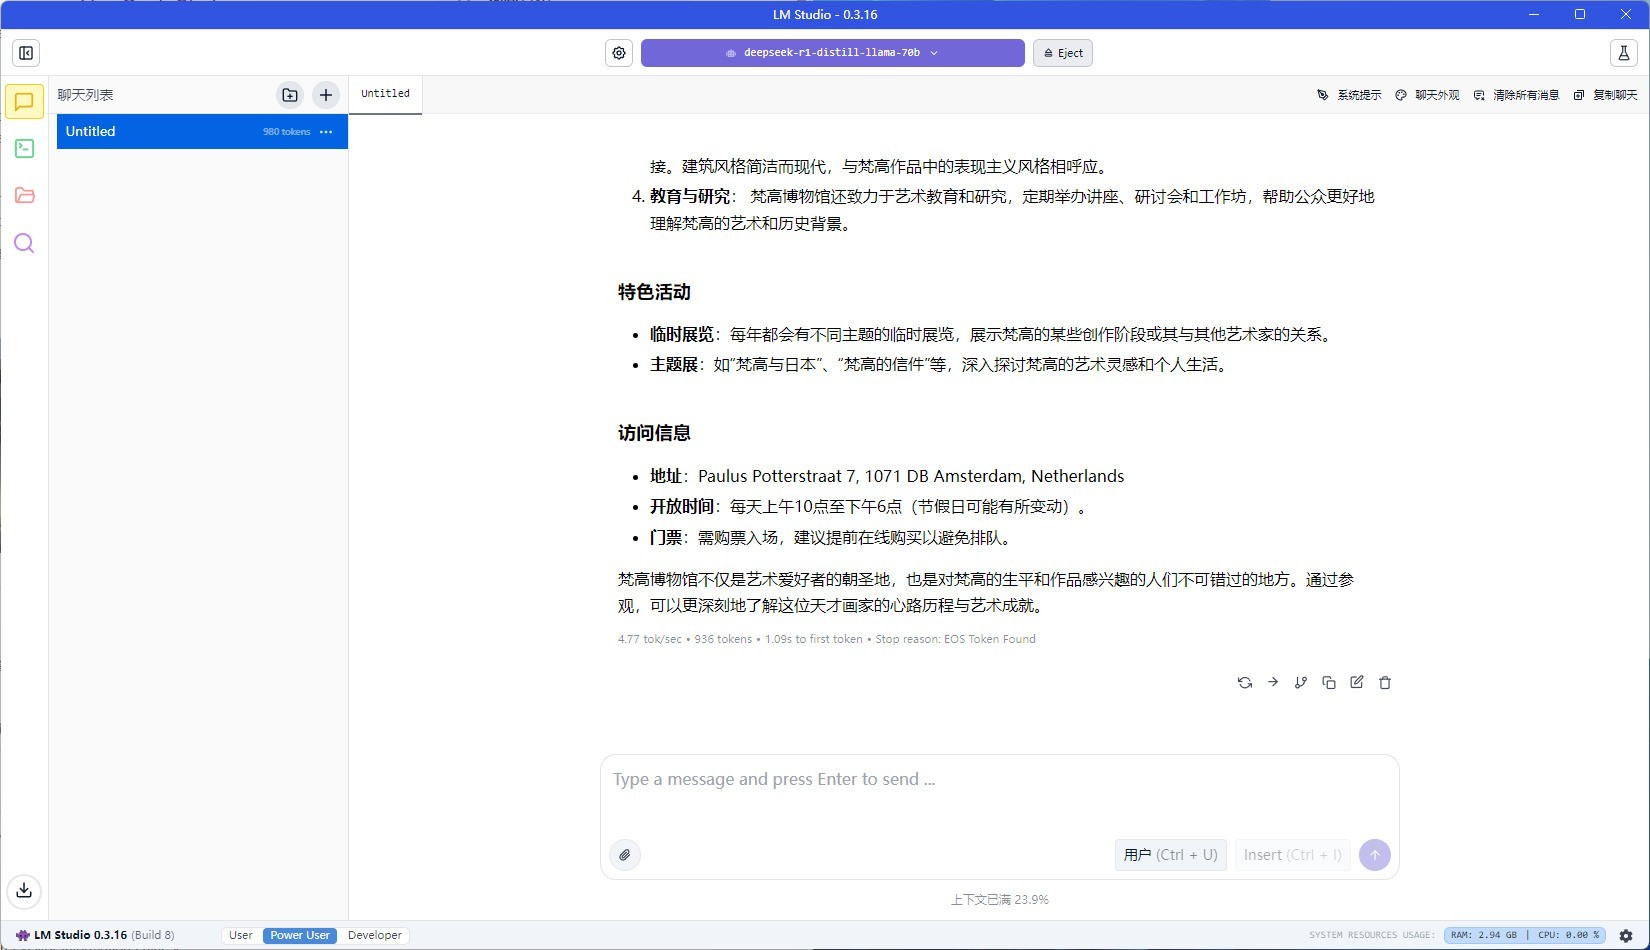1650x950 pixels.
Task: Open the Untitled chat options menu
Action: tap(326, 132)
